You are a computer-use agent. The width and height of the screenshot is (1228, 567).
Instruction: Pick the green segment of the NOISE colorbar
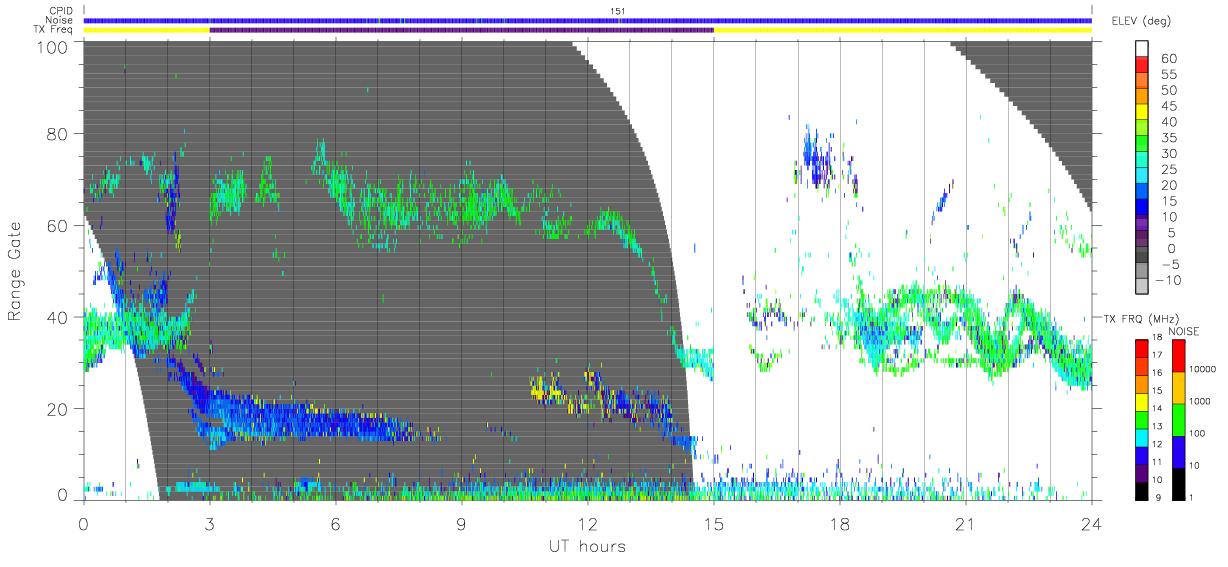tap(1179, 418)
